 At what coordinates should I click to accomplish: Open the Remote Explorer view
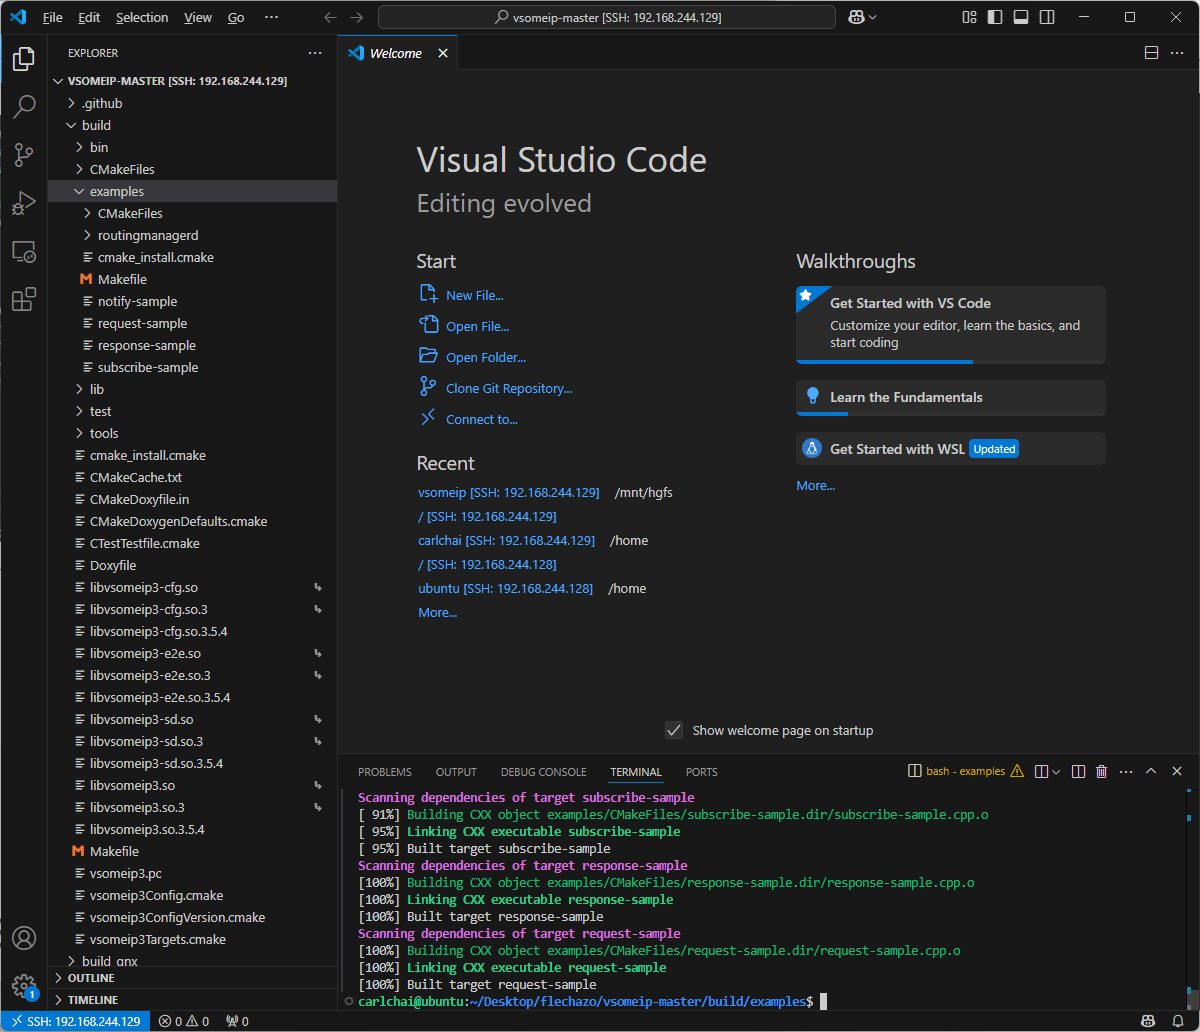pyautogui.click(x=24, y=251)
